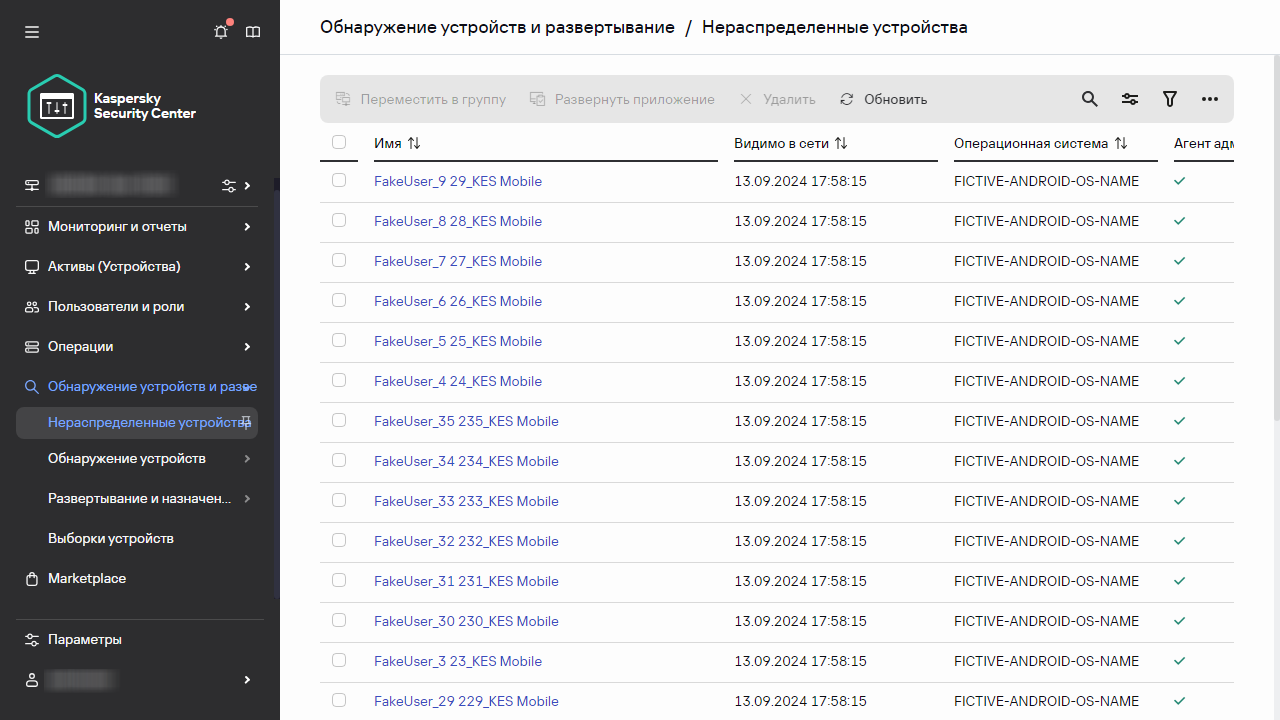Expand Активы (Устройства) chevron
The image size is (1280, 720).
[x=247, y=267]
